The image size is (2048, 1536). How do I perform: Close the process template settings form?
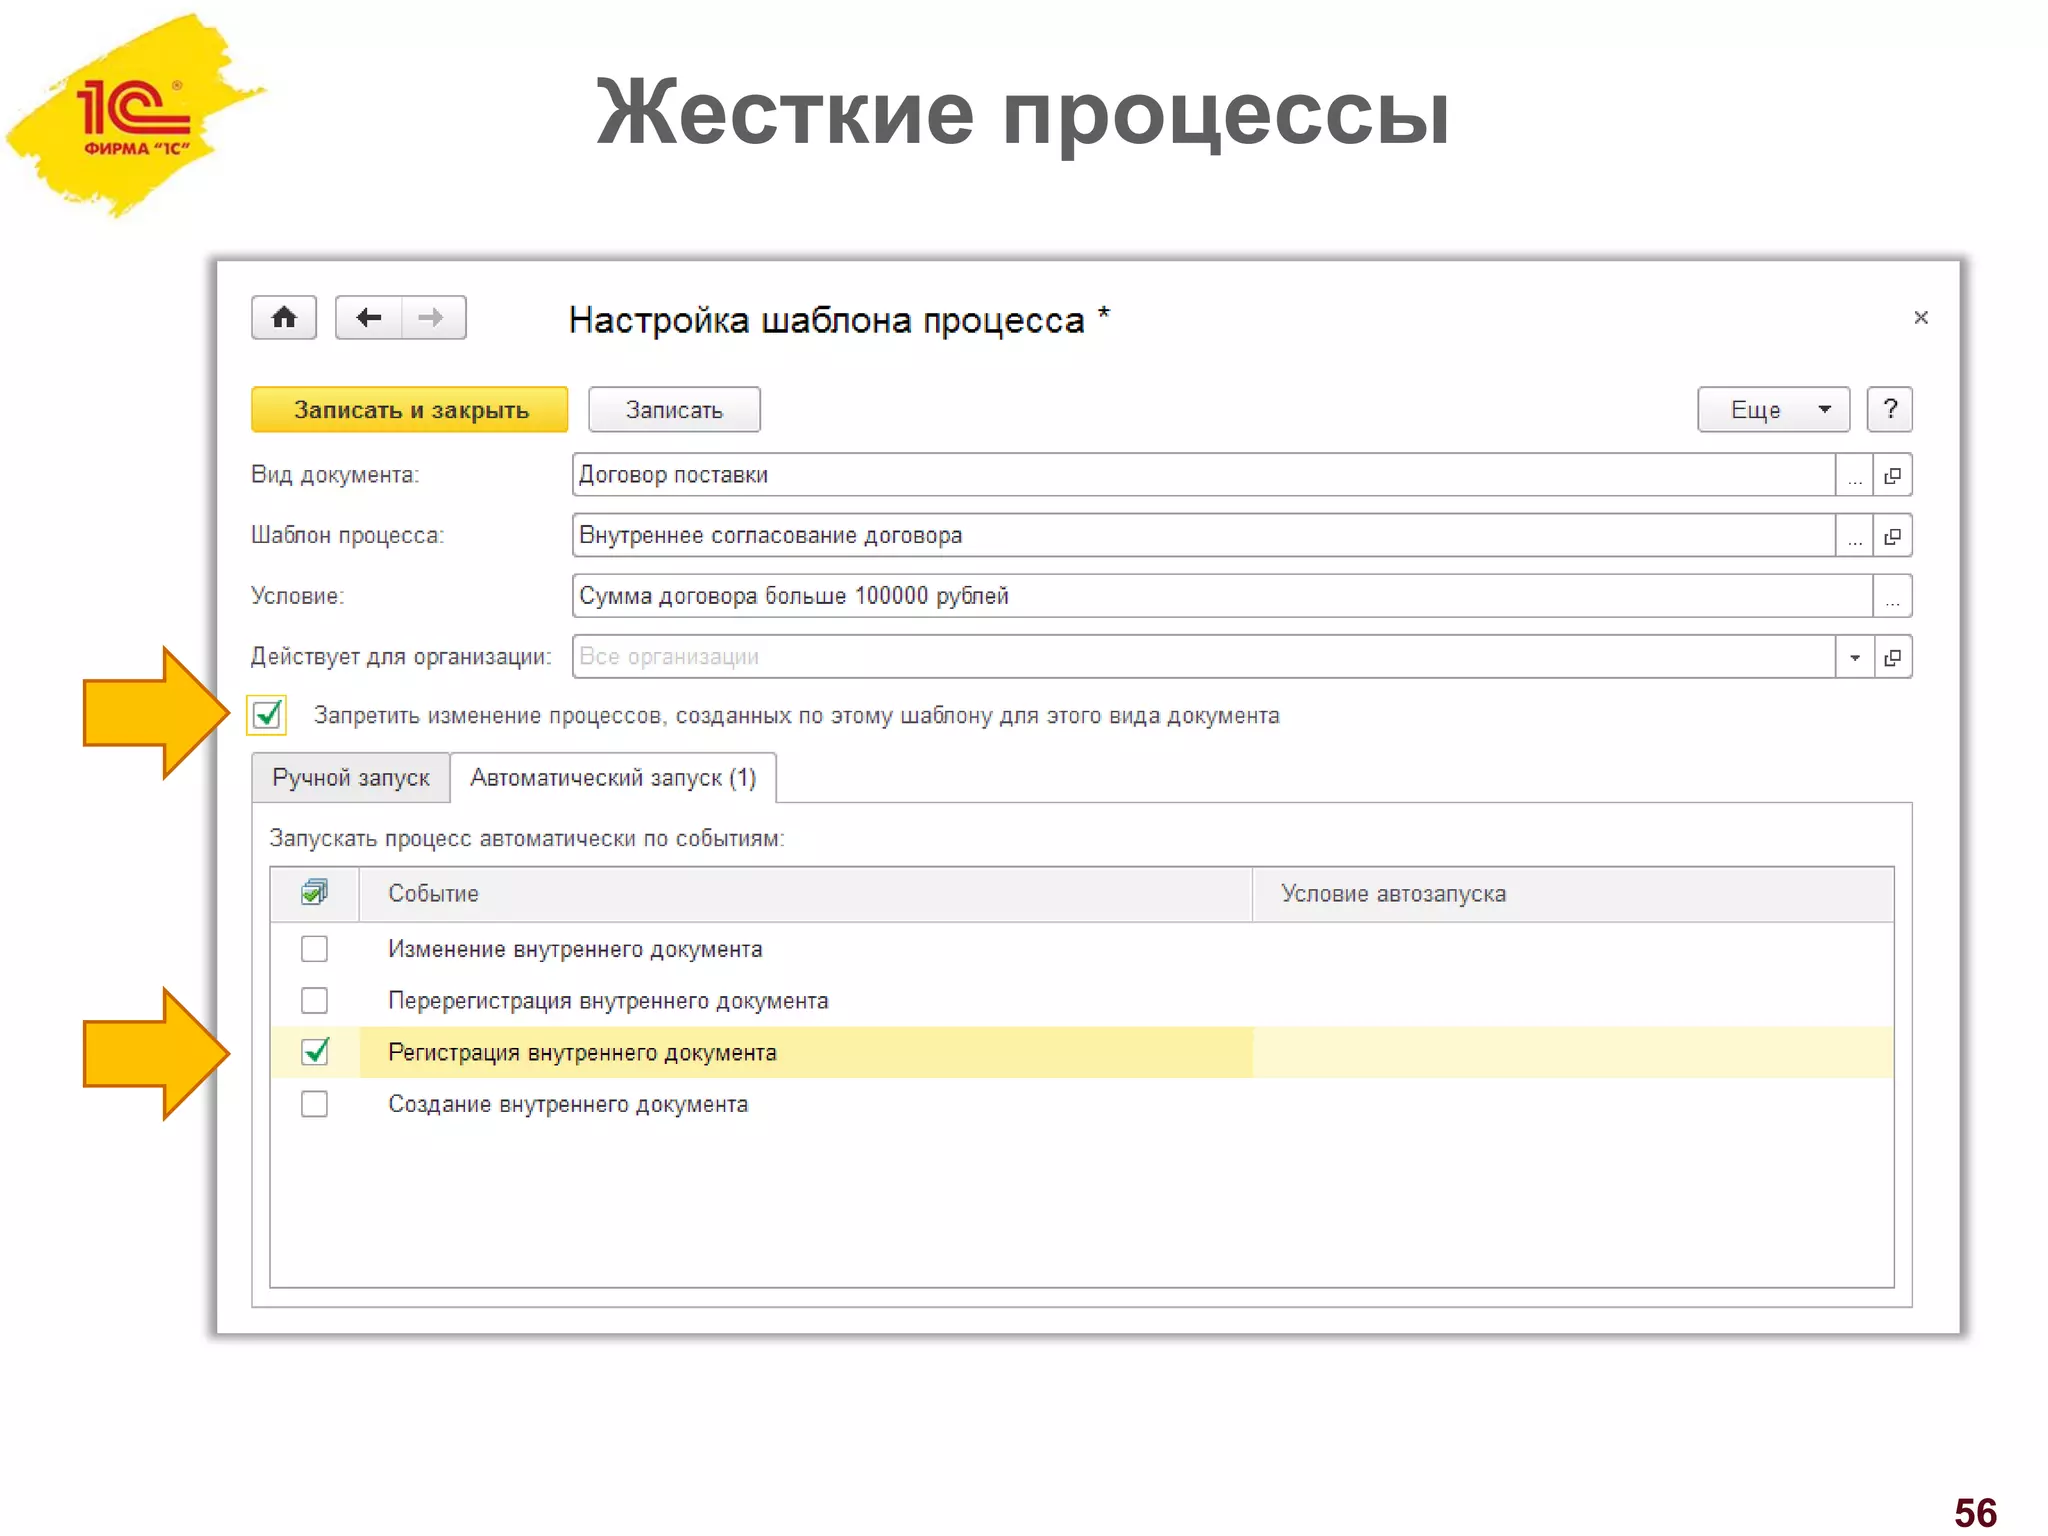[x=1920, y=318]
